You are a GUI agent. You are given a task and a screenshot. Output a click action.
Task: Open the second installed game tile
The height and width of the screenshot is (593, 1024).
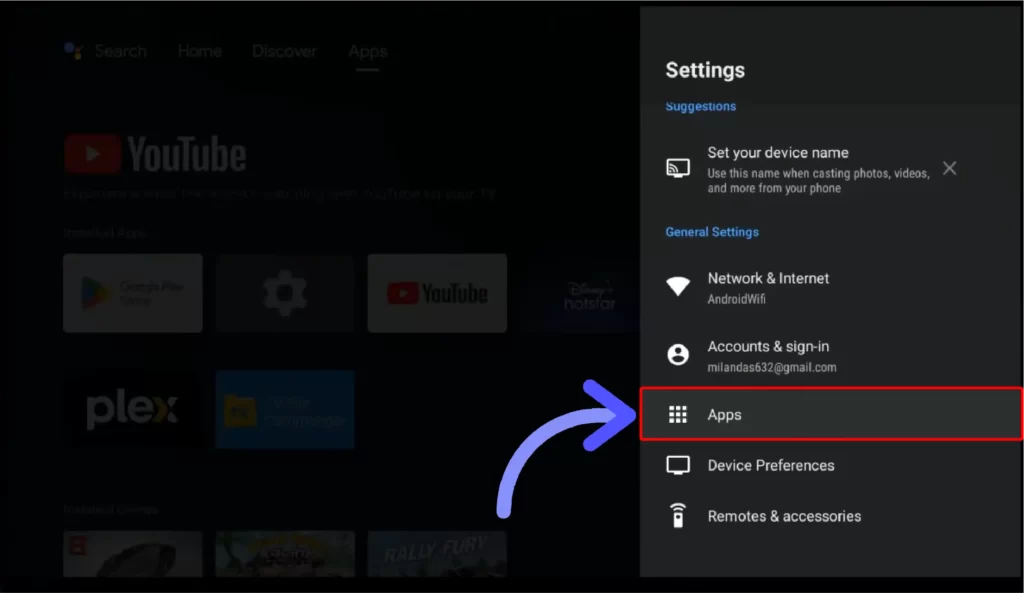pos(285,554)
